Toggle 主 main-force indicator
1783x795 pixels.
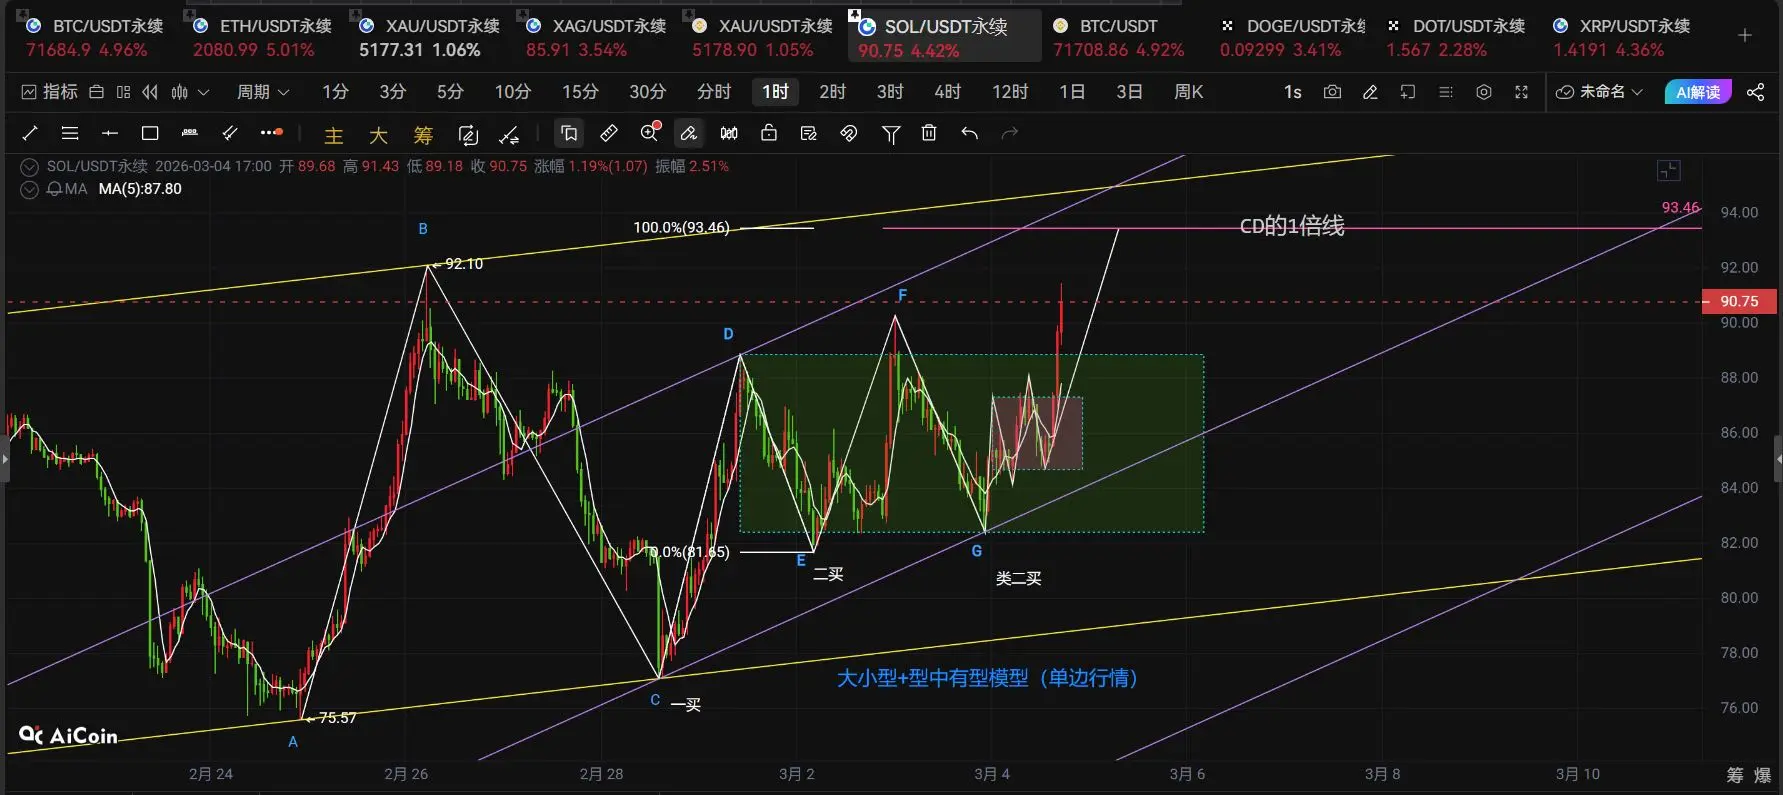[x=334, y=135]
